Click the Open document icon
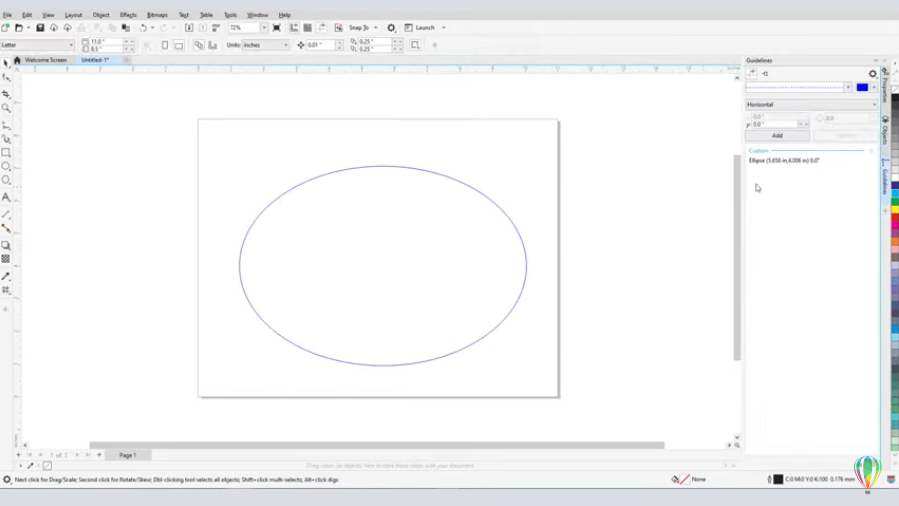This screenshot has width=899, height=506. [18, 28]
